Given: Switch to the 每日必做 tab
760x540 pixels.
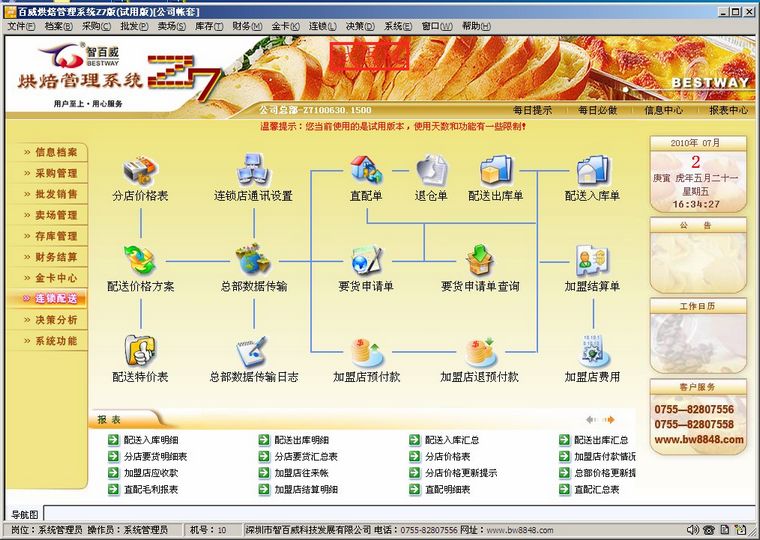Looking at the screenshot, I should pyautogui.click(x=598, y=111).
